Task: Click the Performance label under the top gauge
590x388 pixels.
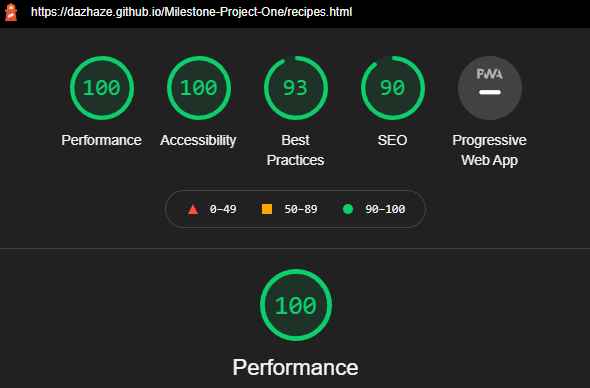Action: coord(102,140)
